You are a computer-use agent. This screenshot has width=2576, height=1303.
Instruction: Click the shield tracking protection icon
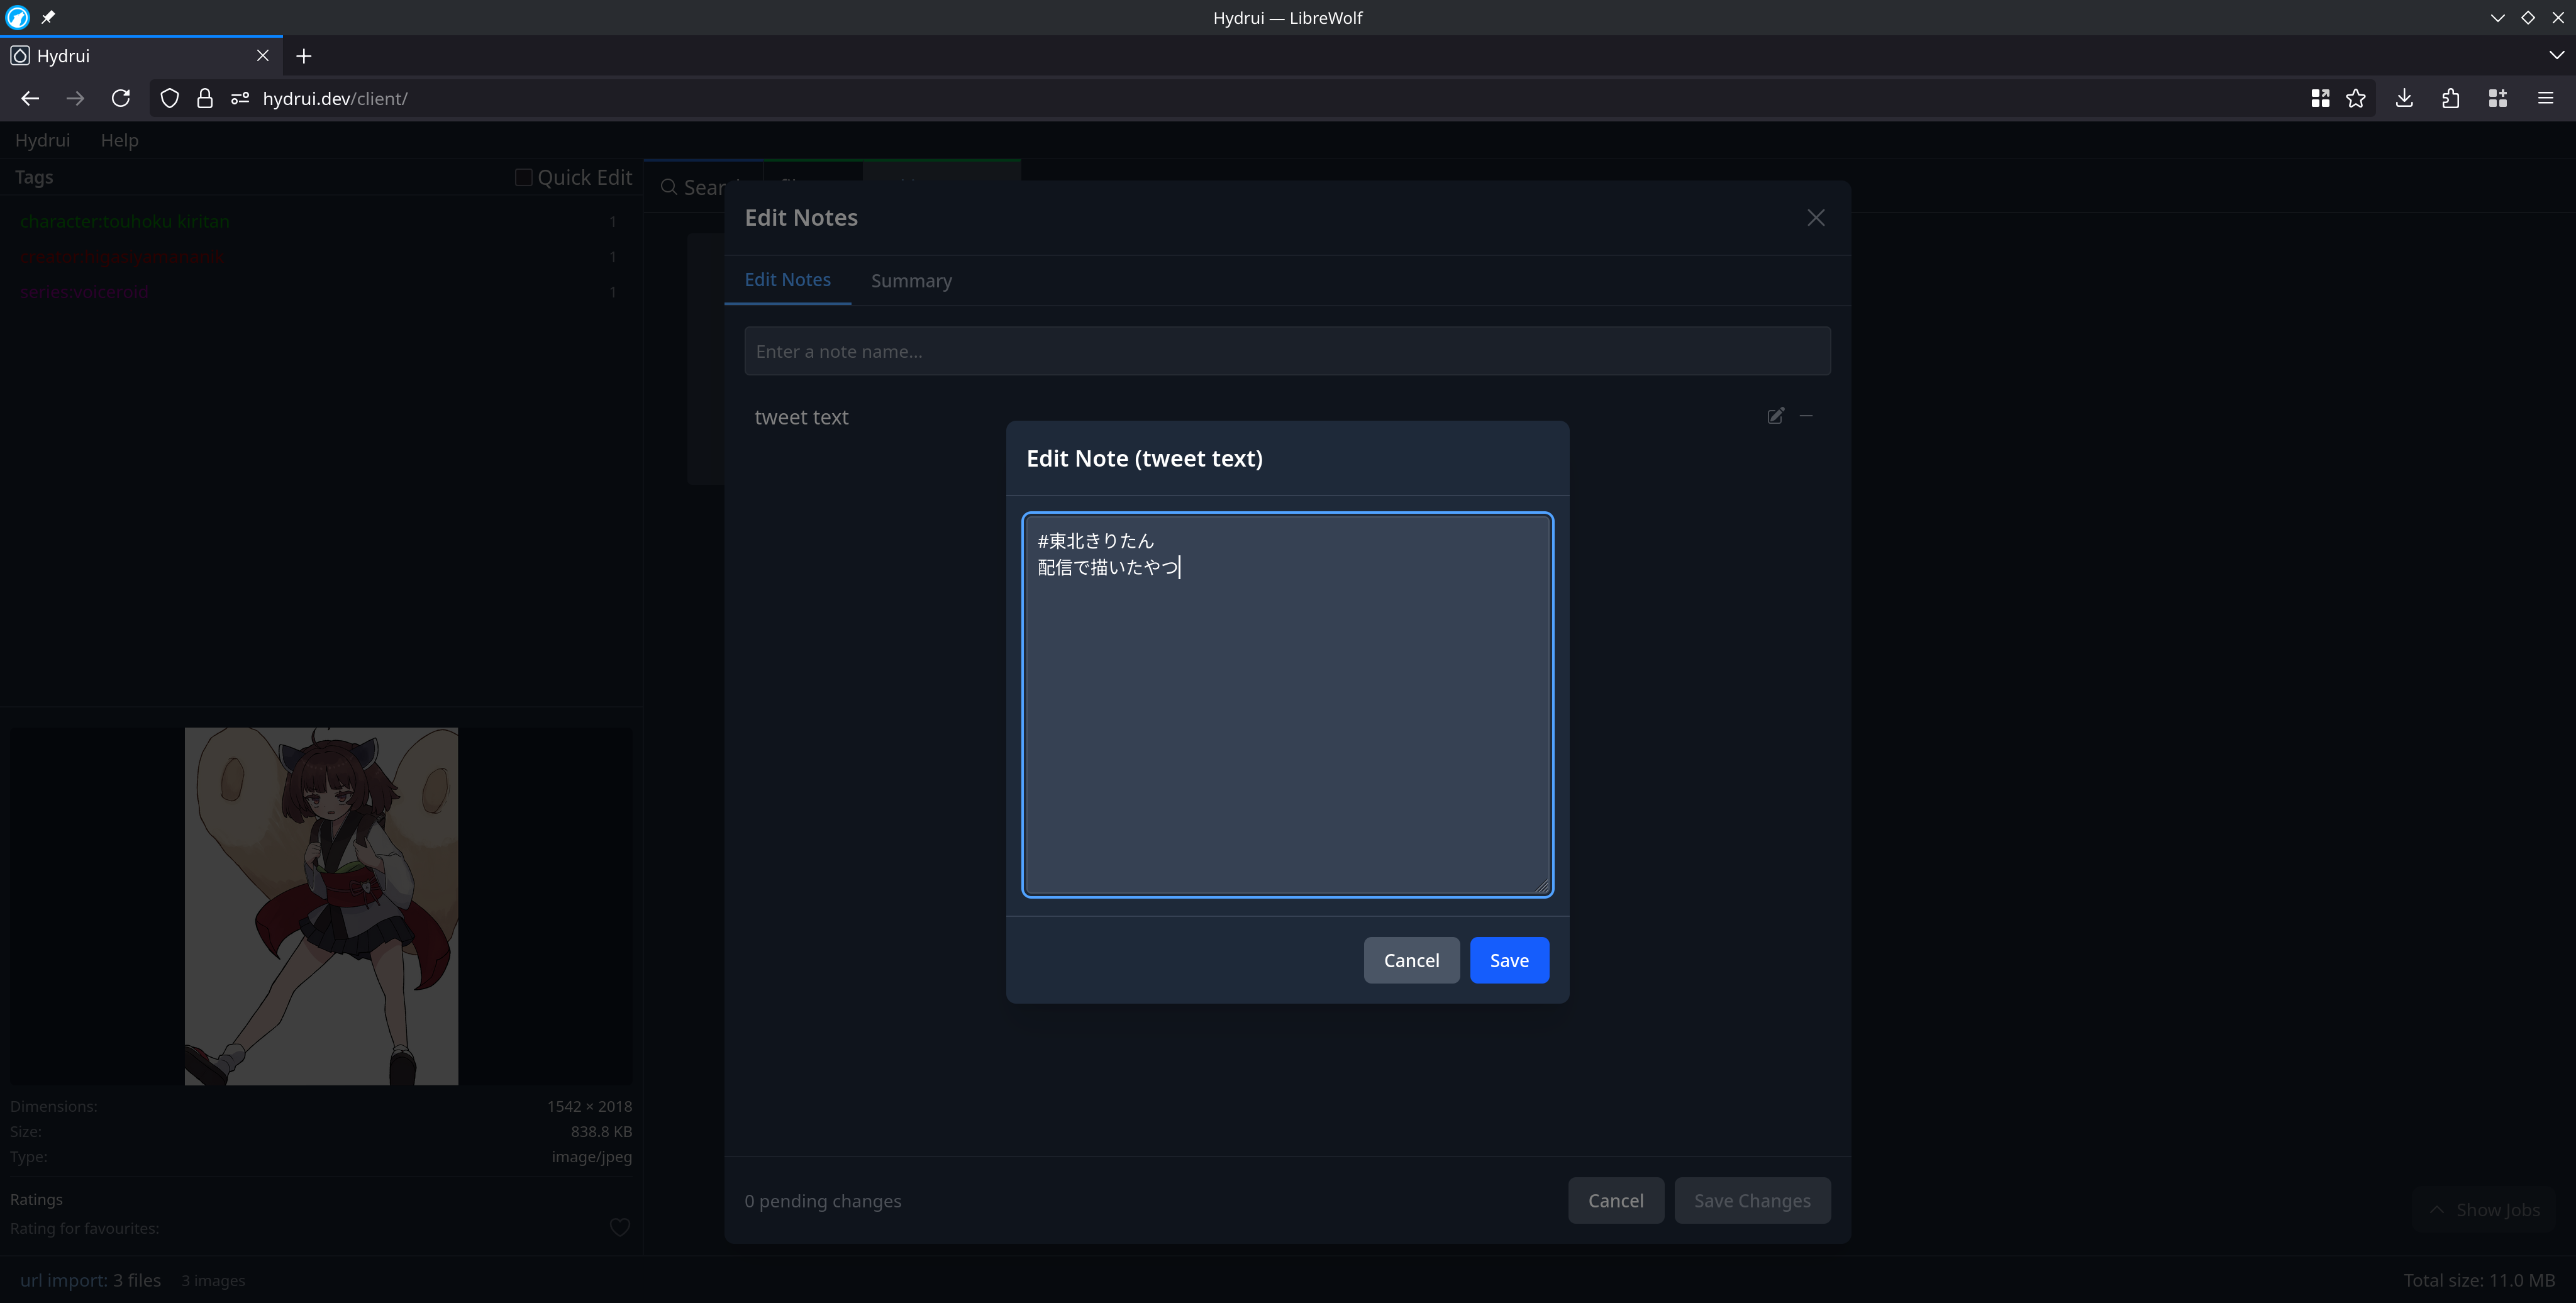point(170,98)
